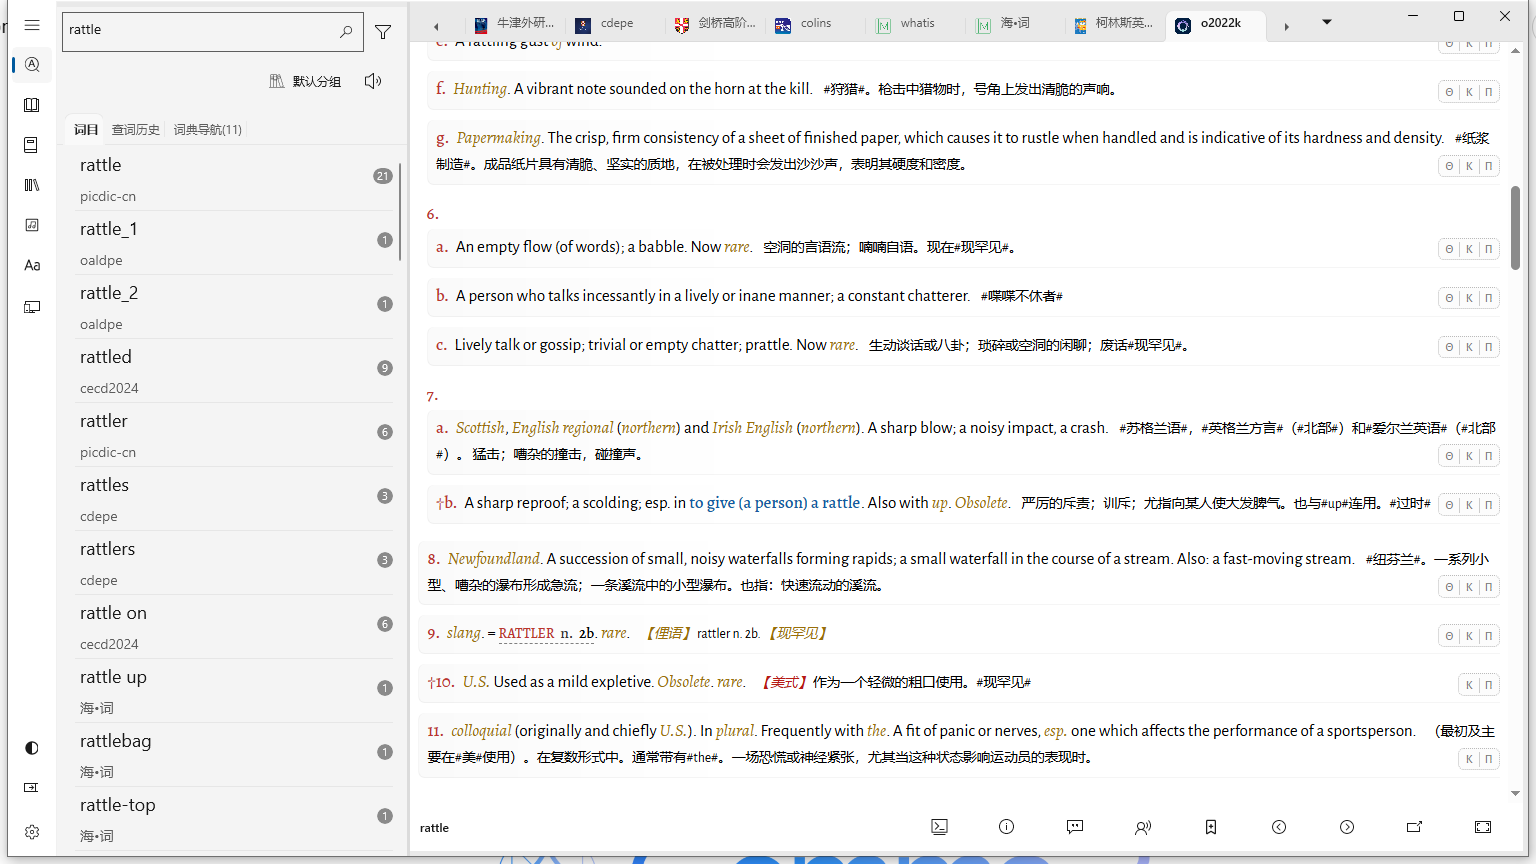Image resolution: width=1536 pixels, height=864 pixels.
Task: Open the devices icon in the sidebar
Action: (x=32, y=307)
